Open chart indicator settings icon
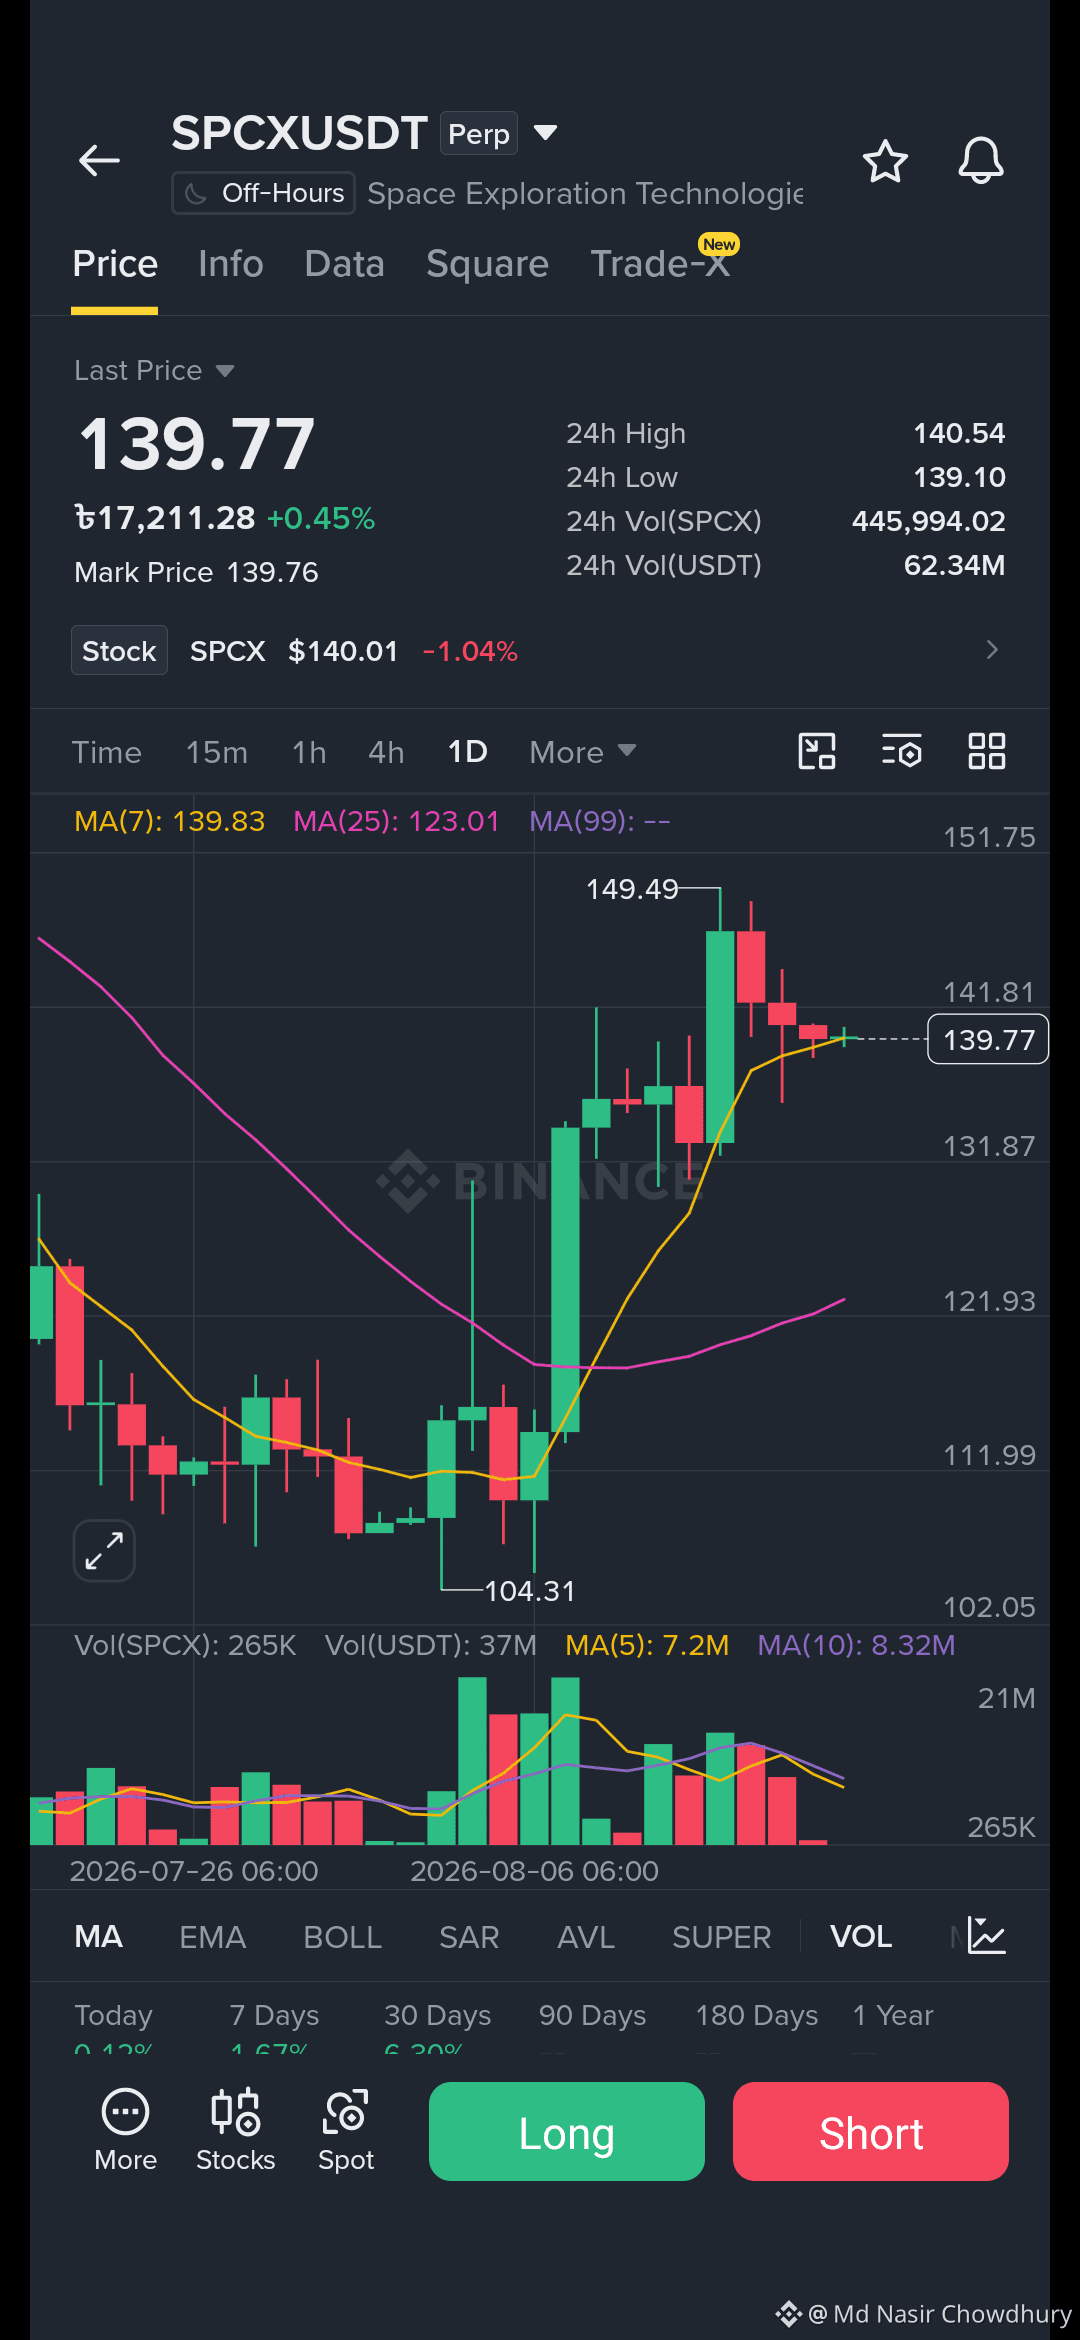Screen dimensions: 1080x2340 902,751
